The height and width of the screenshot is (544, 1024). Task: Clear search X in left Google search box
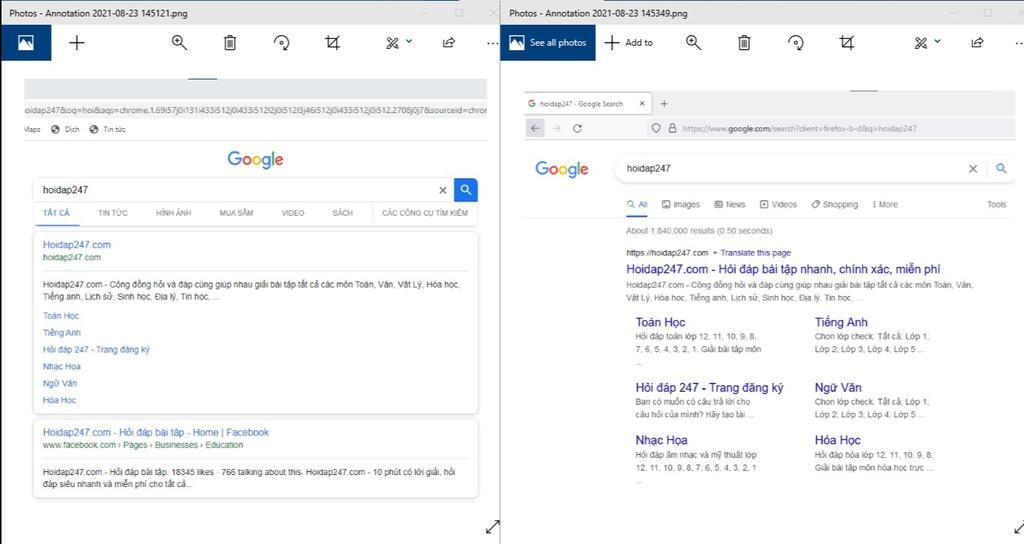coord(443,190)
